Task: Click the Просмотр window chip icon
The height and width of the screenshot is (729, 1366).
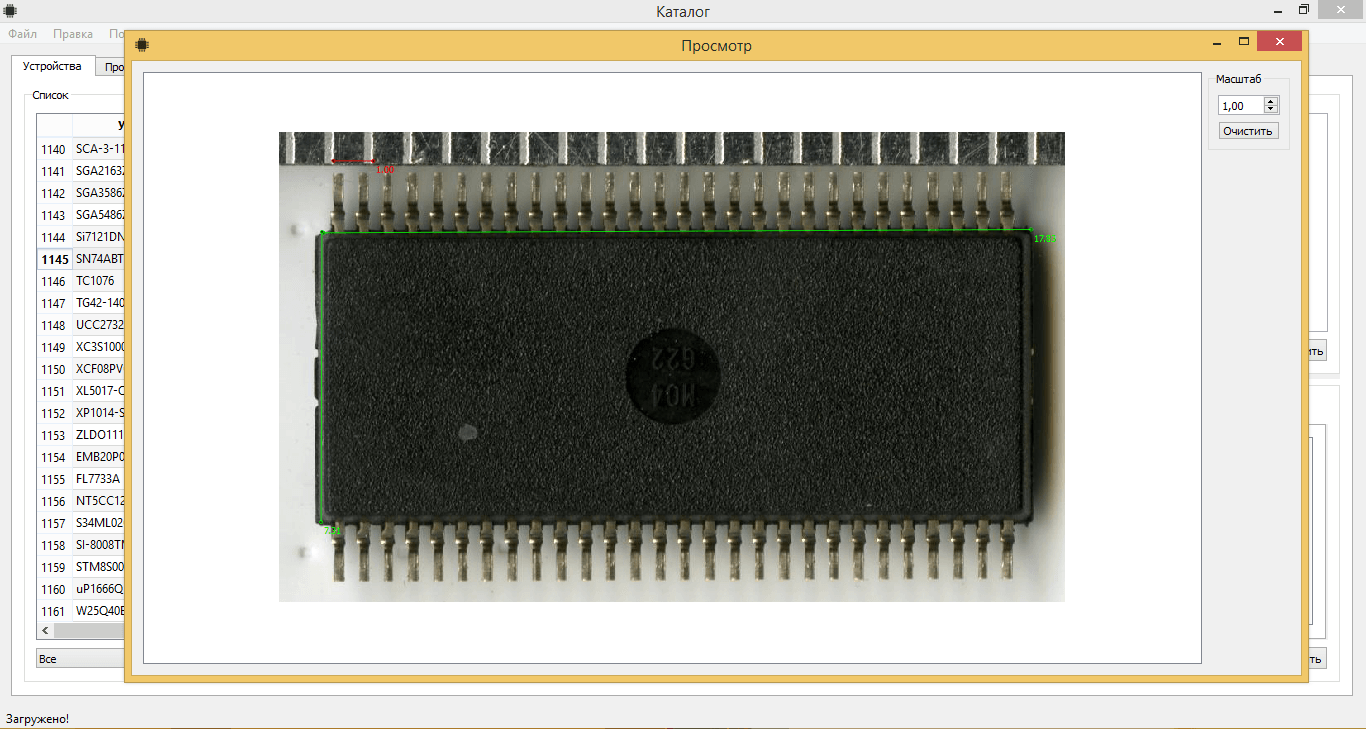Action: [x=142, y=45]
